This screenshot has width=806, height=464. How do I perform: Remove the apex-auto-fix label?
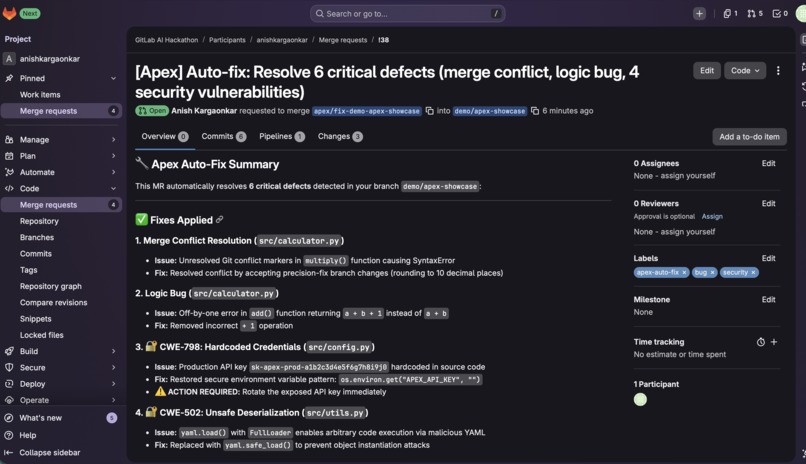pyautogui.click(x=684, y=273)
